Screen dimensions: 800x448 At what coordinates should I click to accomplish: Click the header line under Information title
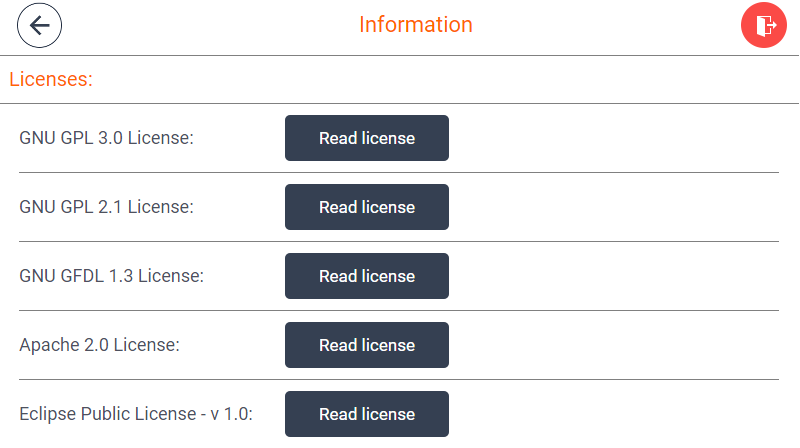point(399,55)
